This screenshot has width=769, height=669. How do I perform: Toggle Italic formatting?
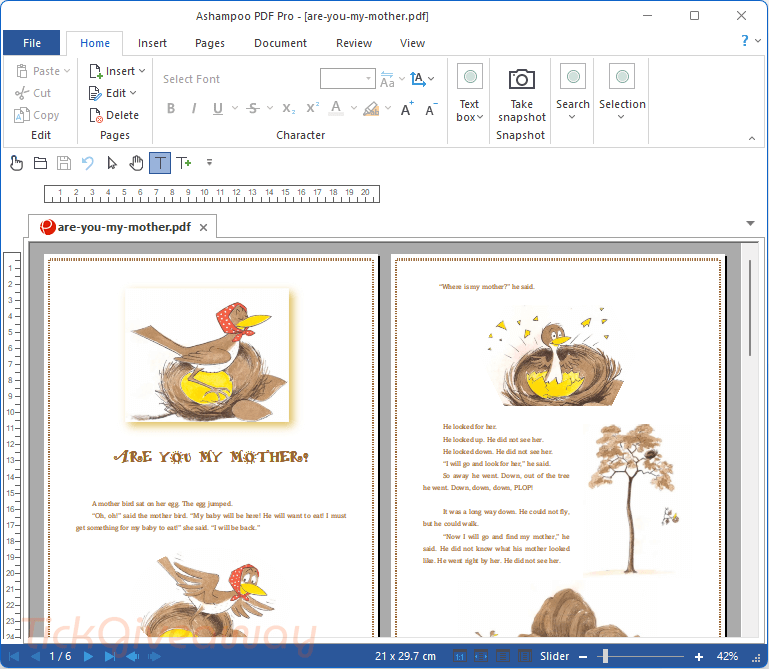[x=194, y=108]
